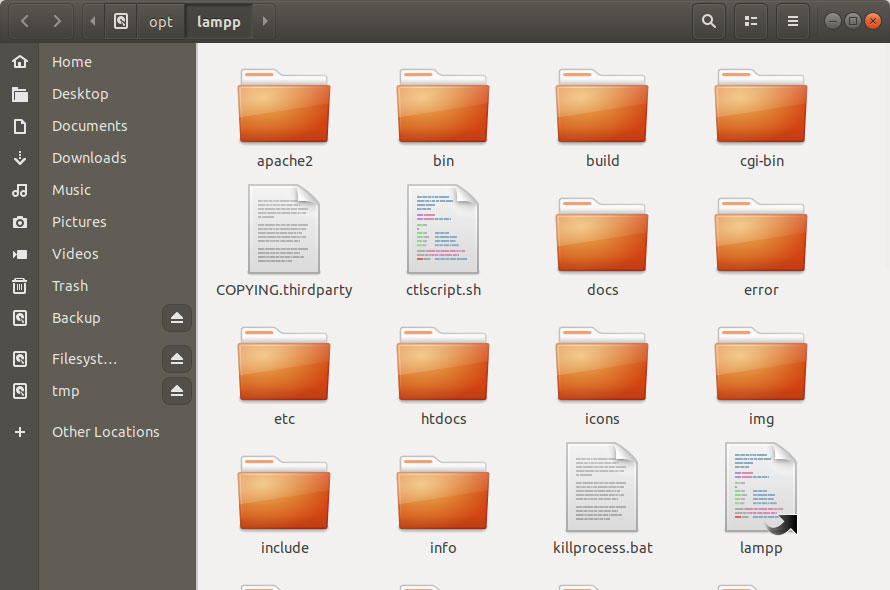Add a new bookmark with the plus icon
Viewport: 890px width, 590px height.
(x=19, y=431)
